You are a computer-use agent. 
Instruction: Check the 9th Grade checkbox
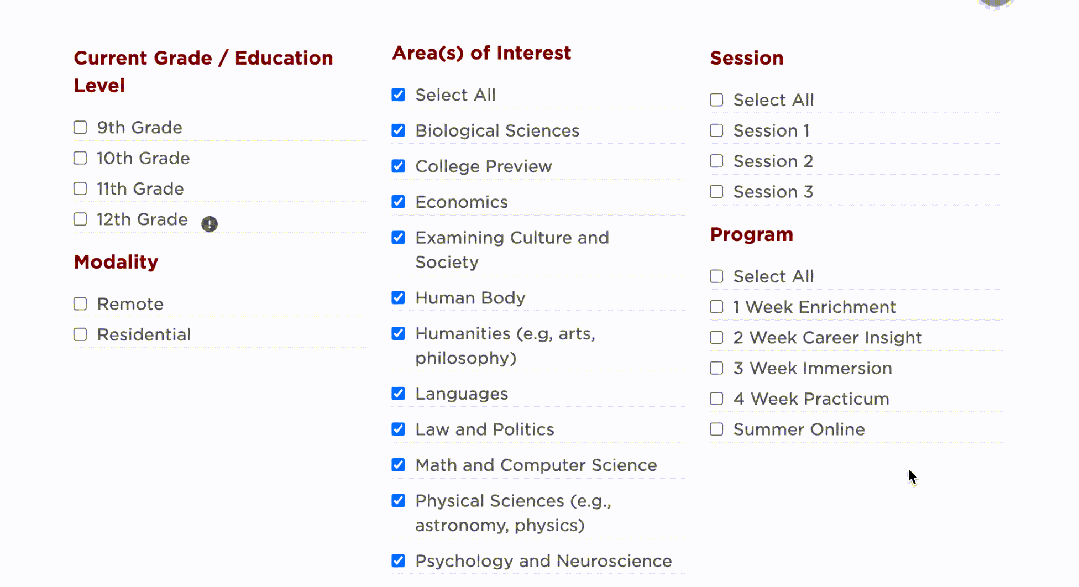pos(81,127)
